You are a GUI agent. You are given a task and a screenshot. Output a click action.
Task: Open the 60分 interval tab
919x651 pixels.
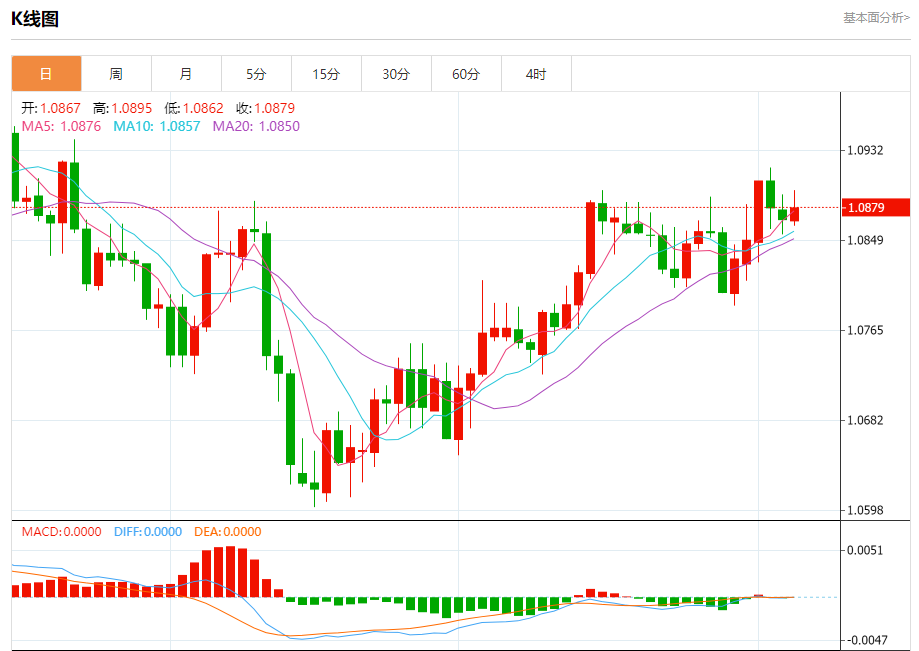[x=467, y=74]
